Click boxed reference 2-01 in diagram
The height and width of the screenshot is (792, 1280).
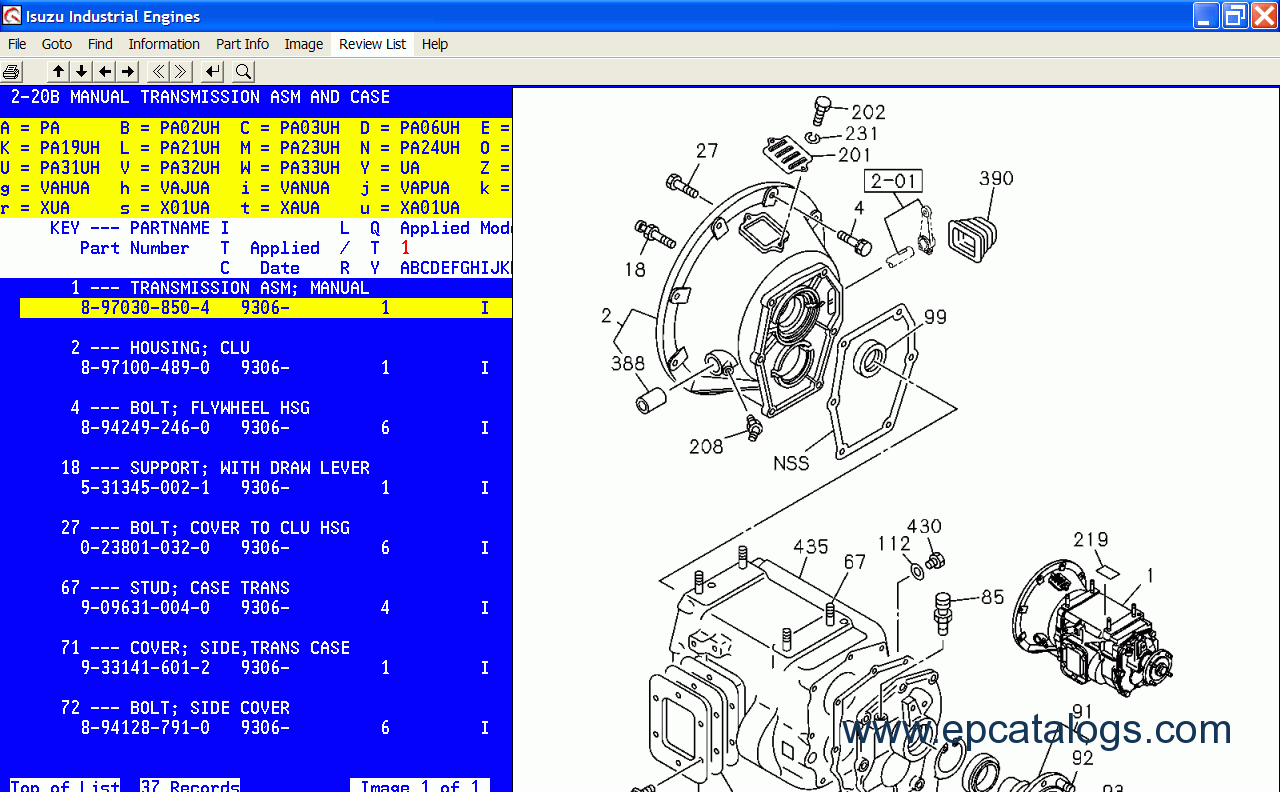tap(894, 181)
